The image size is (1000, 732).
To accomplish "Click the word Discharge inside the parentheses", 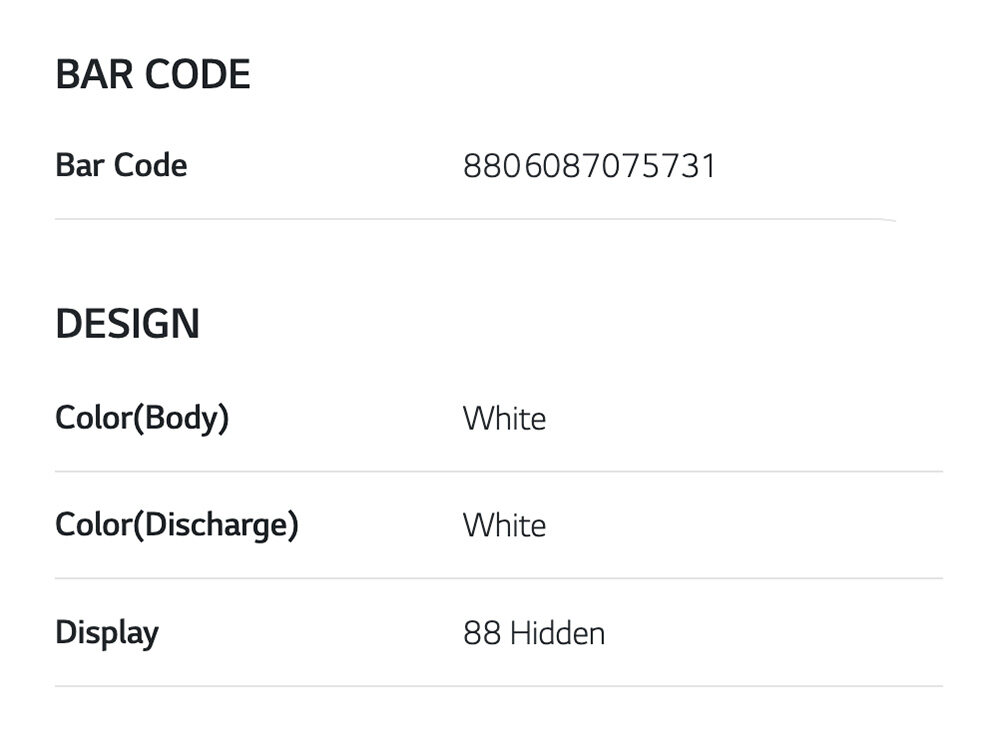I will [x=216, y=525].
